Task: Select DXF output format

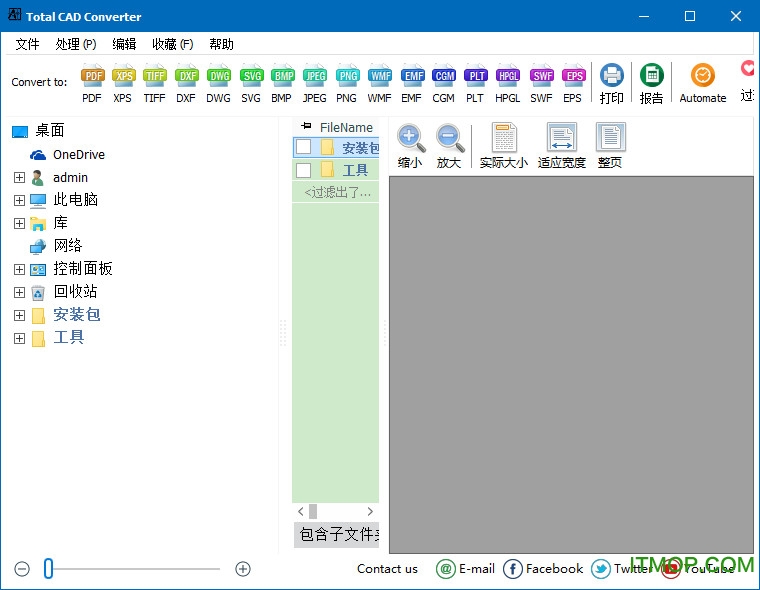Action: [187, 83]
